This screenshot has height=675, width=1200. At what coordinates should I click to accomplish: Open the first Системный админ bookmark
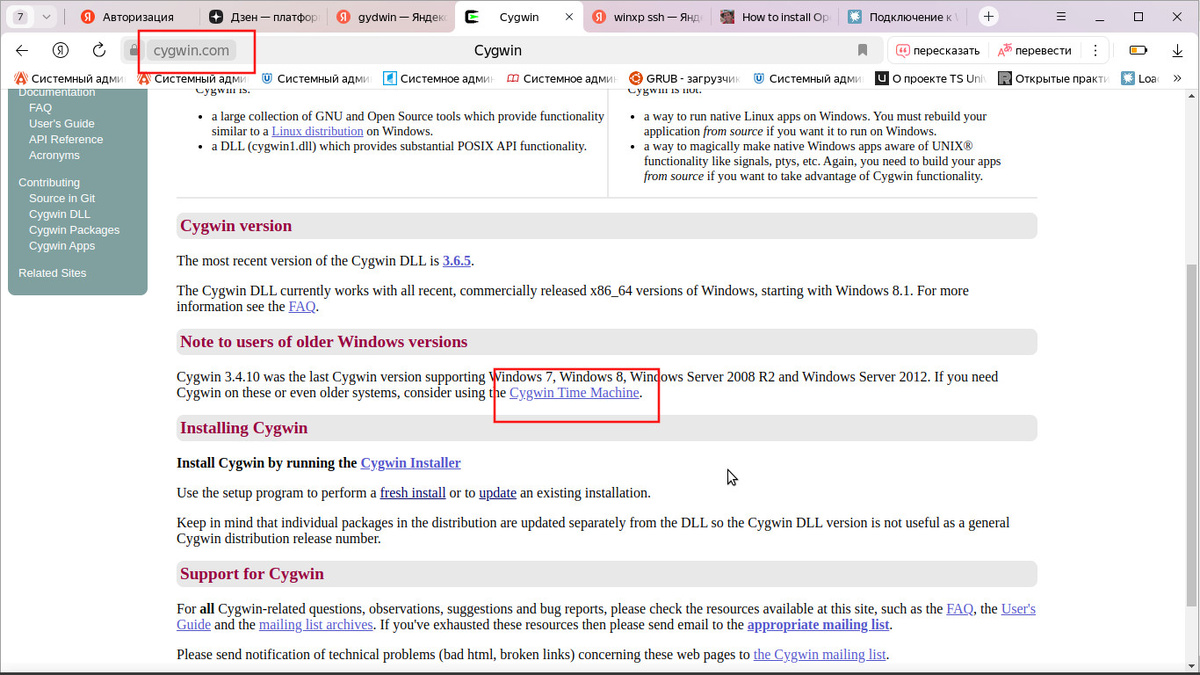(69, 78)
